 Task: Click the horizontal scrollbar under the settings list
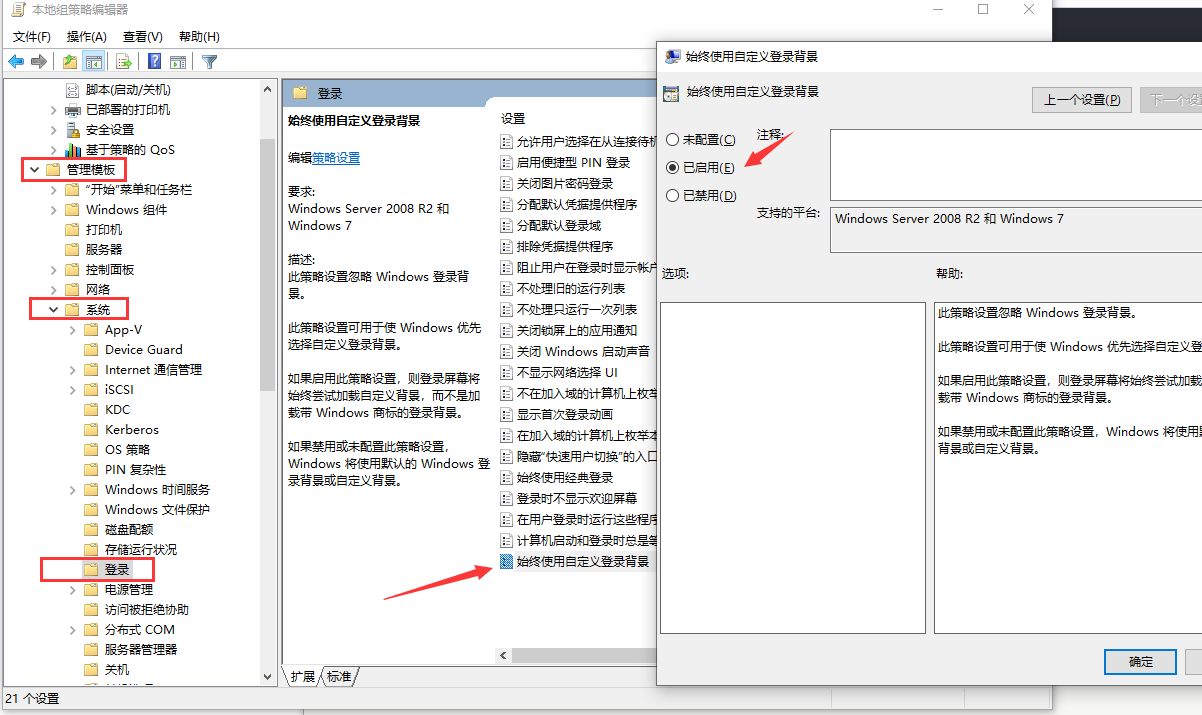[x=580, y=656]
